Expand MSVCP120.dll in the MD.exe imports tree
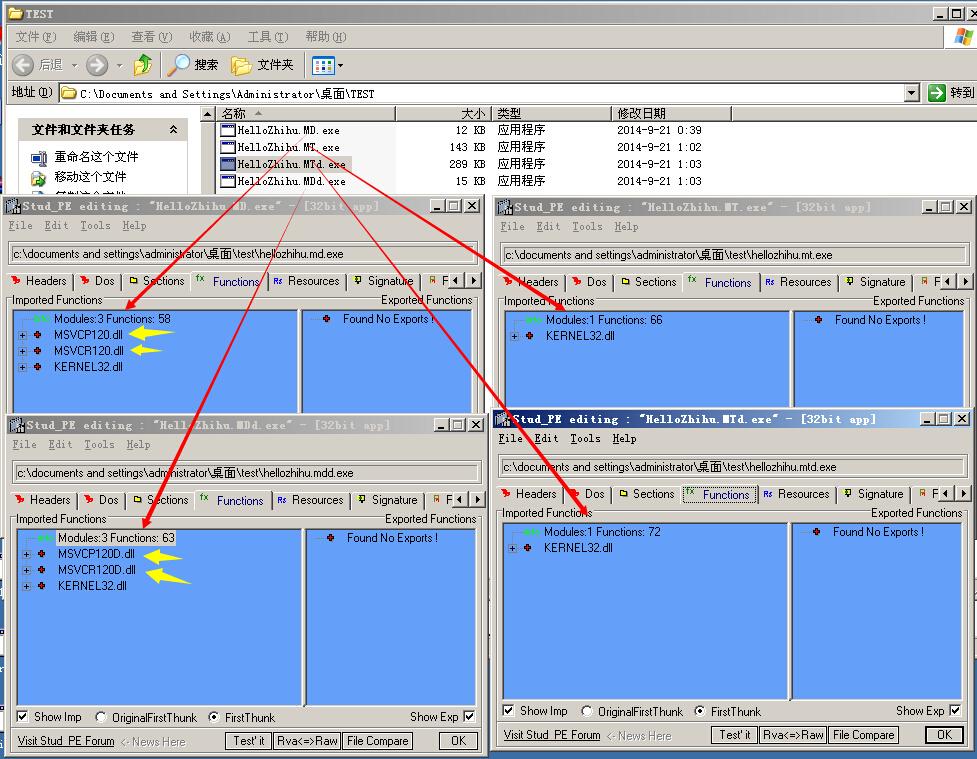This screenshot has width=977, height=759. coord(22,335)
